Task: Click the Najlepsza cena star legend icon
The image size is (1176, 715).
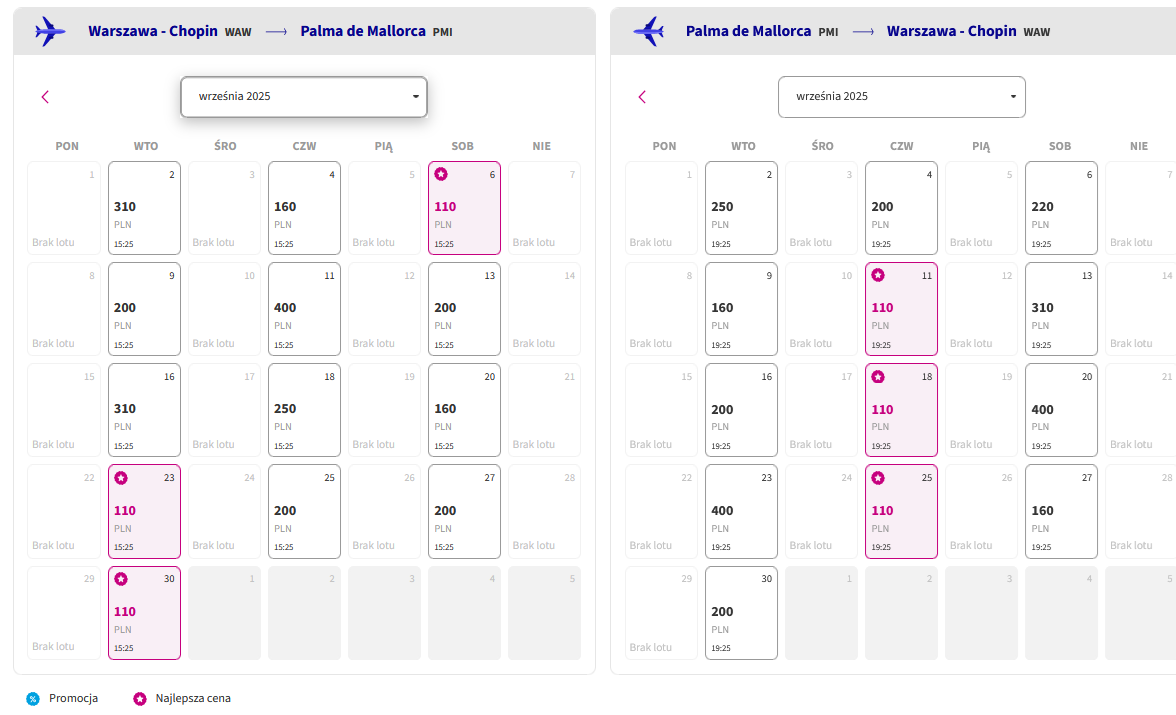Action: pos(140,698)
